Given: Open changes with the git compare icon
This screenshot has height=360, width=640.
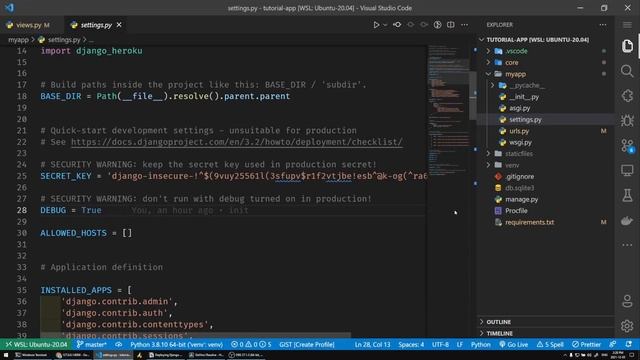Looking at the screenshot, I should tap(397, 25).
